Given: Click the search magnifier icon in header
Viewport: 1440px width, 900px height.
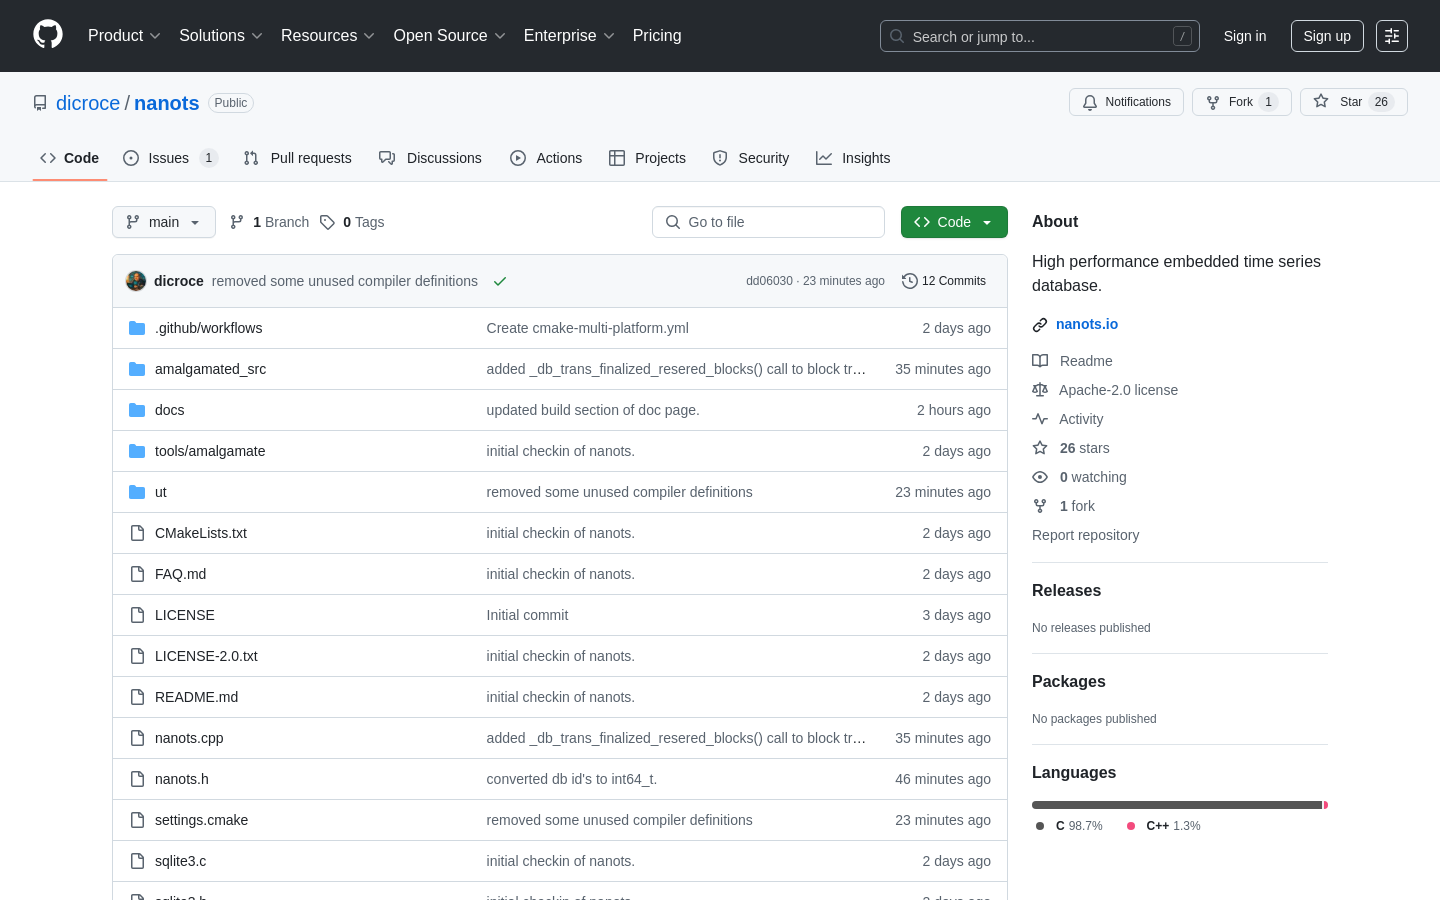Looking at the screenshot, I should point(897,36).
